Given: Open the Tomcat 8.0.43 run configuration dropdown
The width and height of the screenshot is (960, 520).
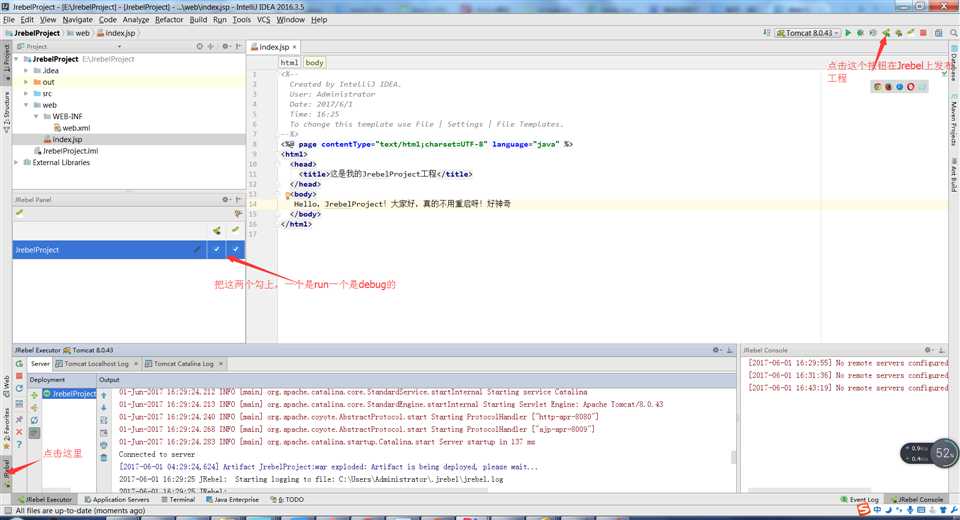Looking at the screenshot, I should pos(808,33).
